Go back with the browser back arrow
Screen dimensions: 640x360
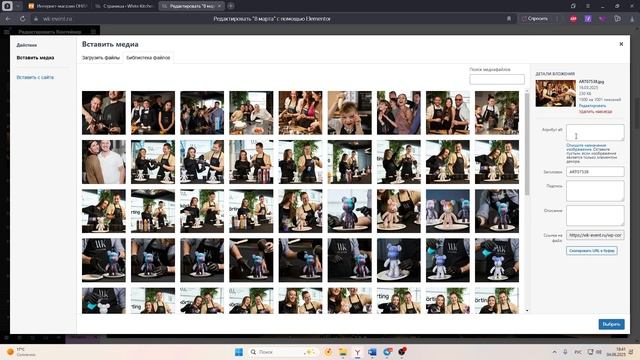point(8,19)
